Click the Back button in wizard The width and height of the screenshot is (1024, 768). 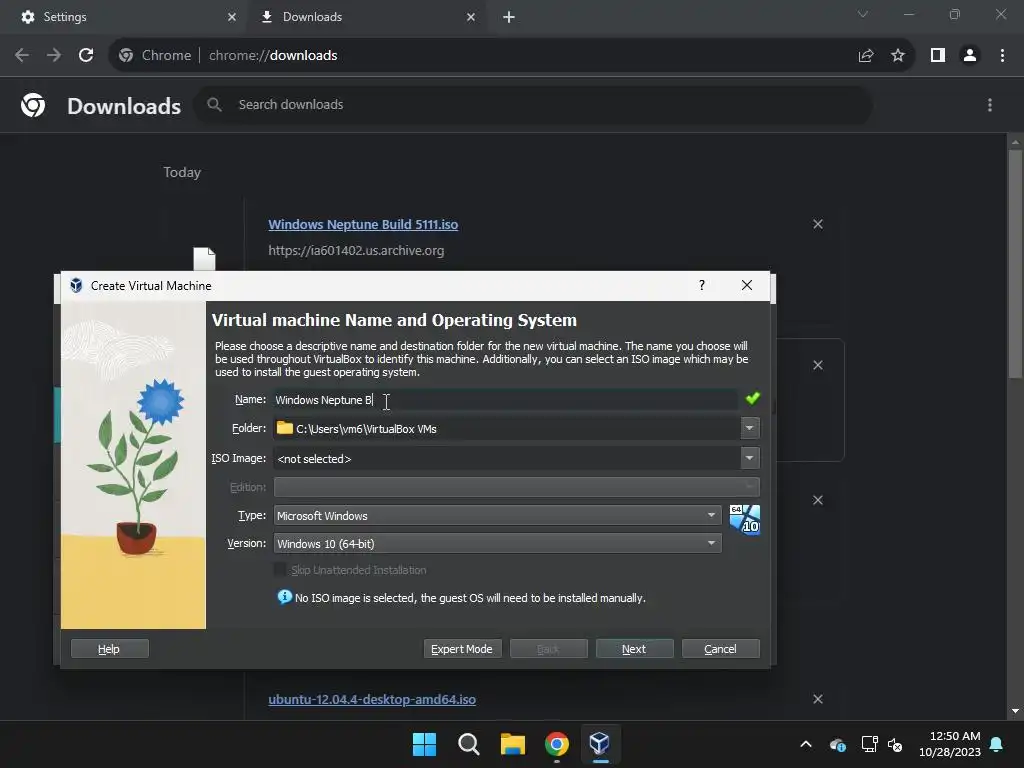[549, 648]
